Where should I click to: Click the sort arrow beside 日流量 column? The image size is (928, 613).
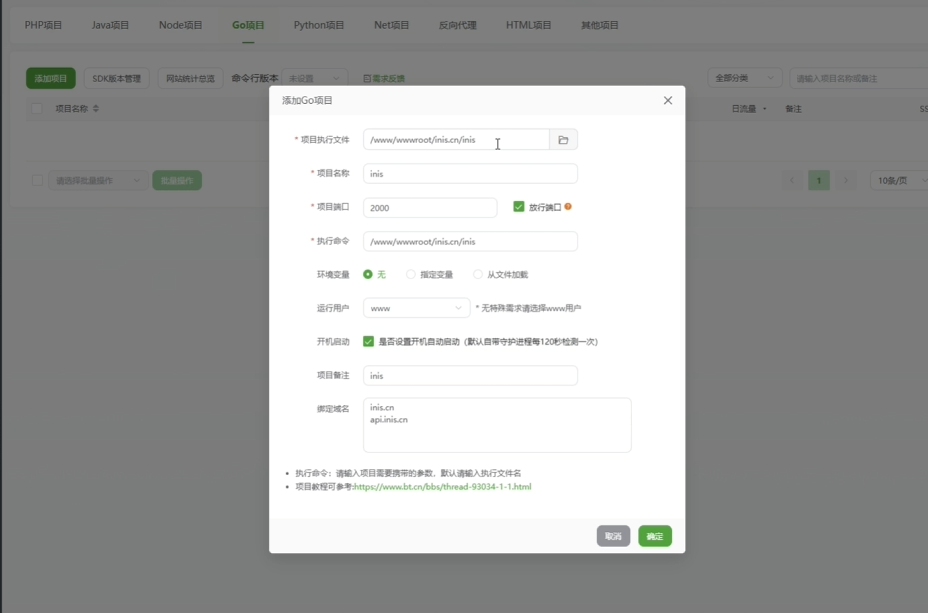tap(765, 108)
